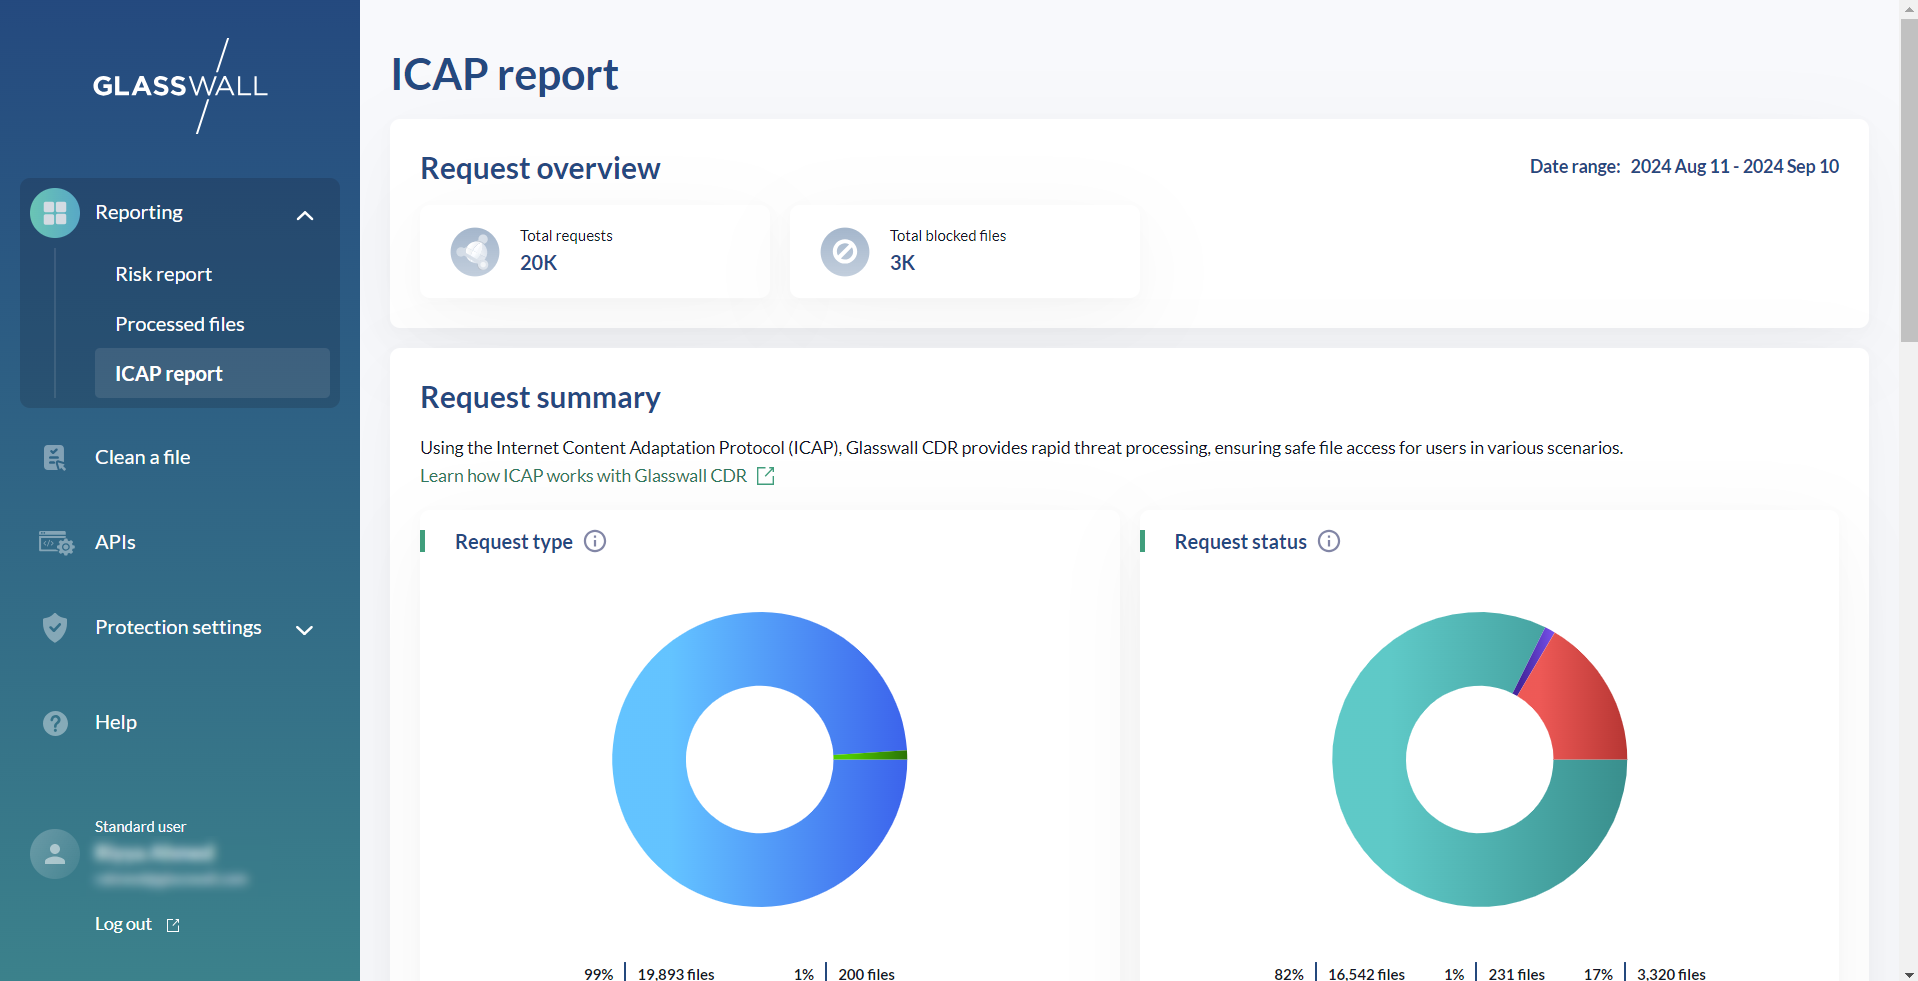Viewport: 1918px width, 981px height.
Task: Click the Glasswall logo
Action: 180,86
